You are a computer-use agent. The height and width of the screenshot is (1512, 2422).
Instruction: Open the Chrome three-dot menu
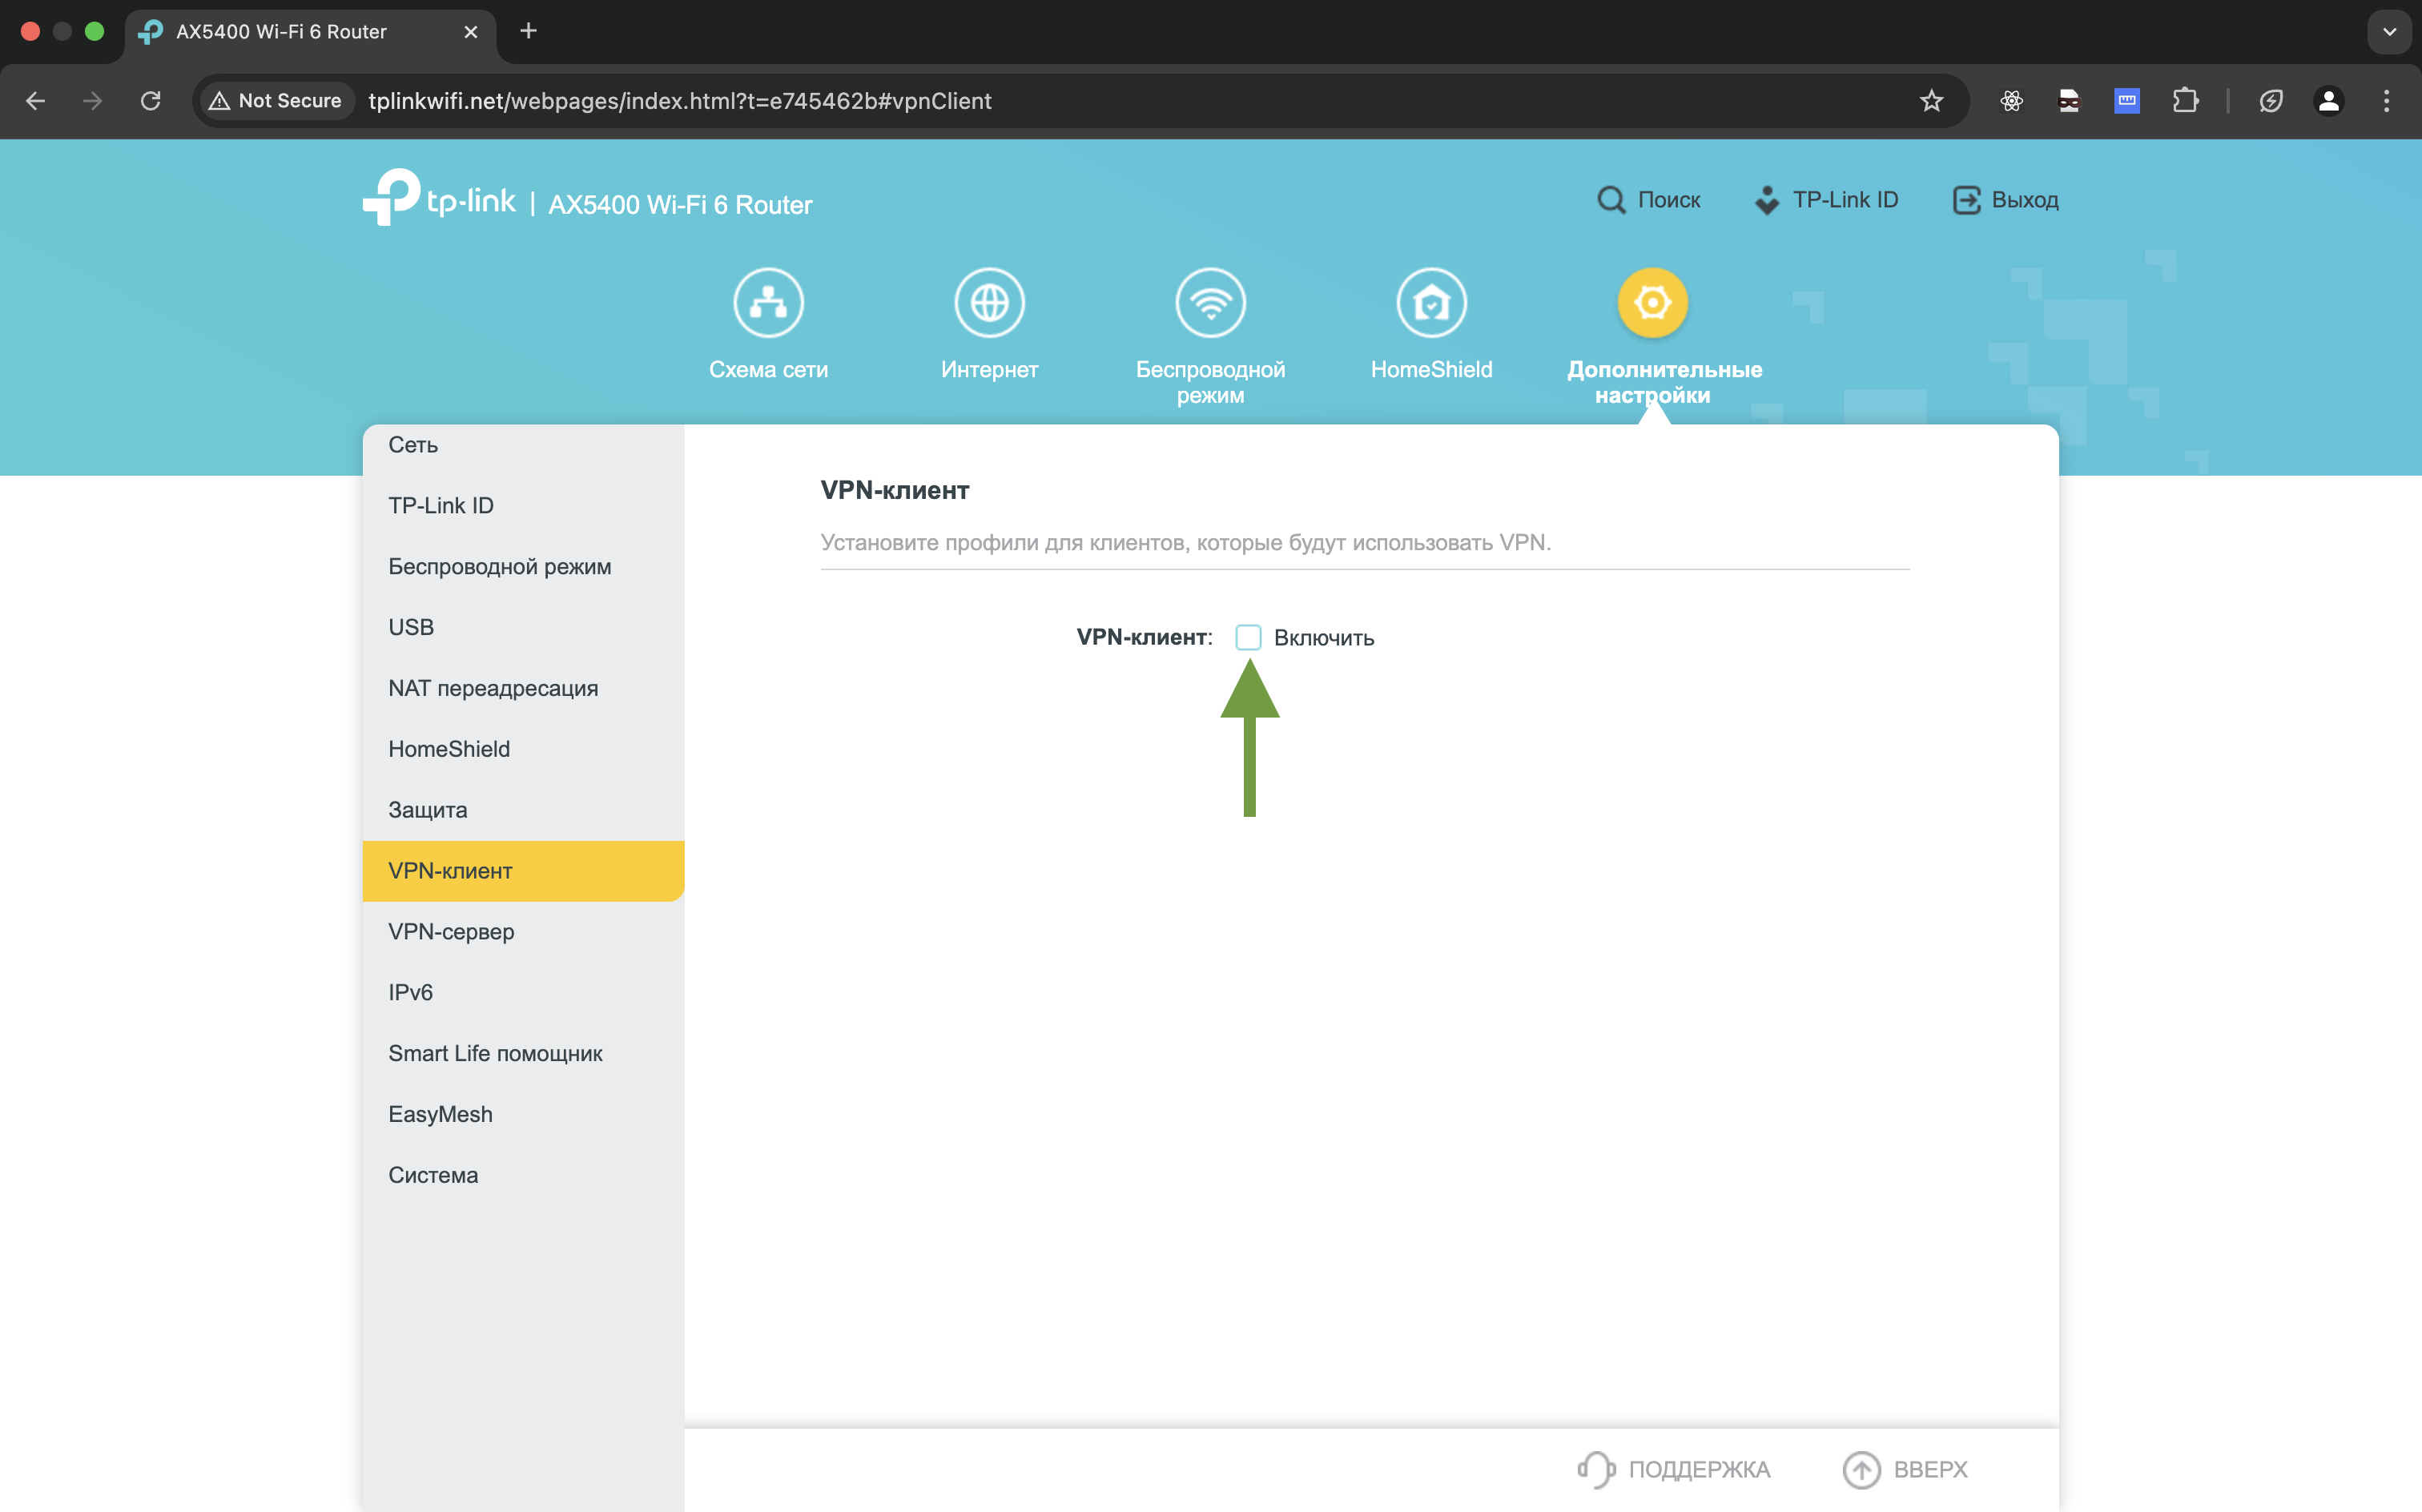(x=2386, y=101)
